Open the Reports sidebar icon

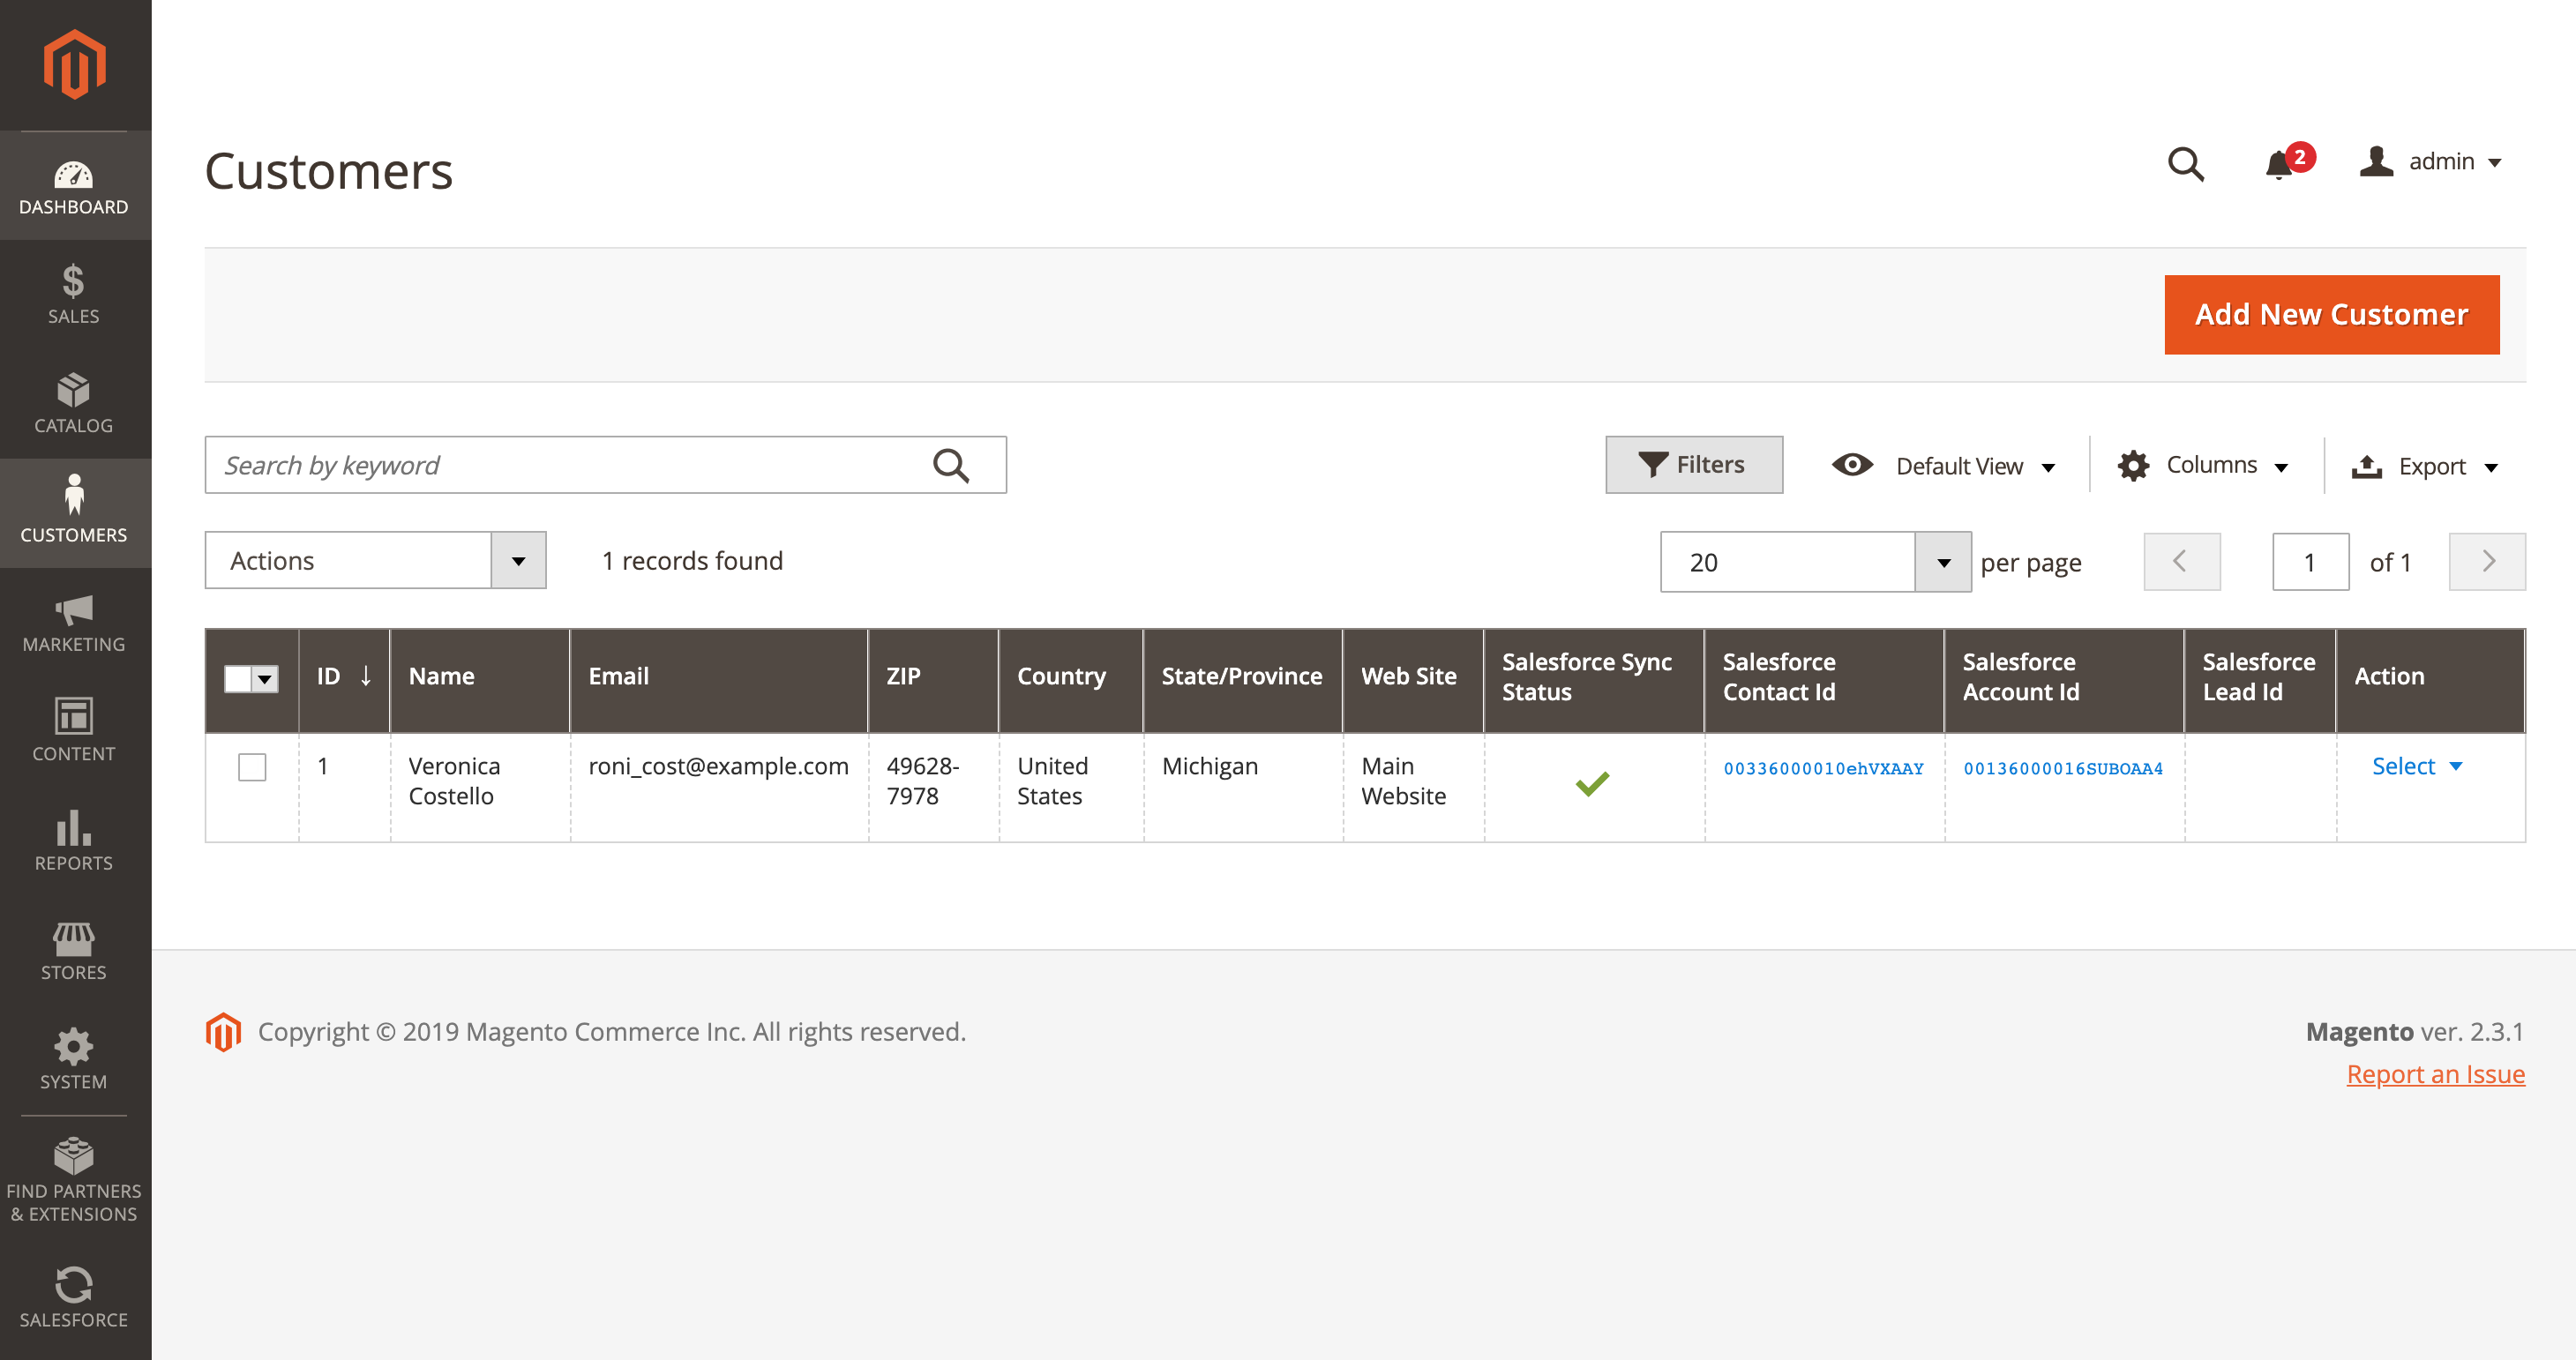pyautogui.click(x=74, y=842)
